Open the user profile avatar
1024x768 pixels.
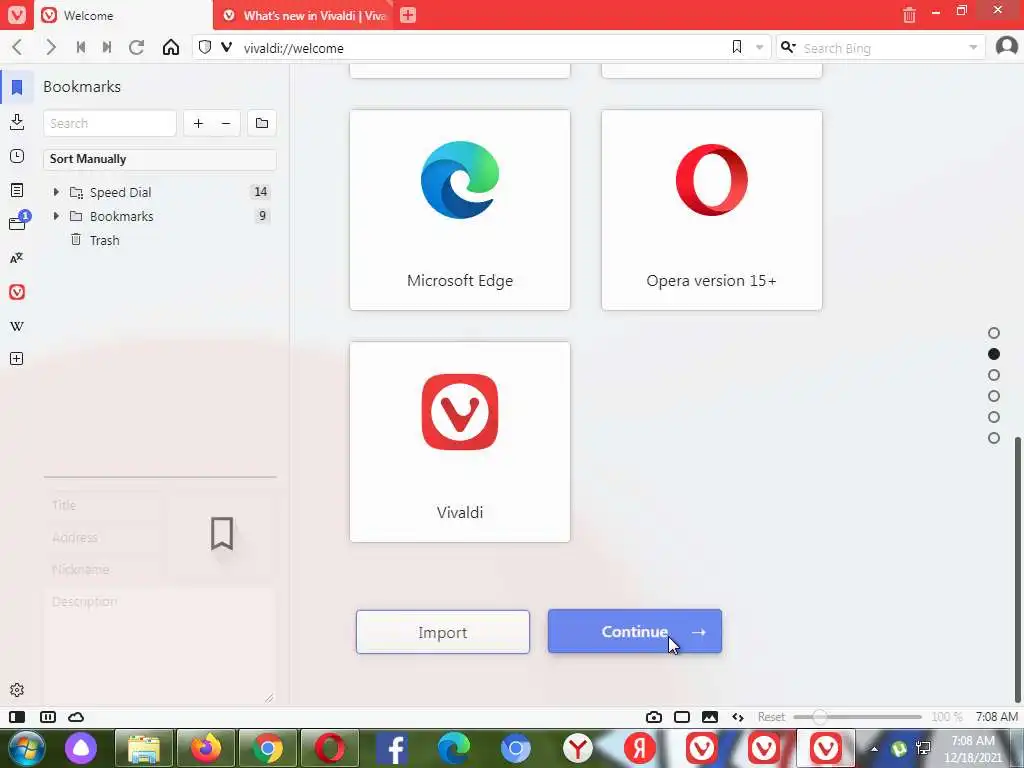click(1006, 47)
